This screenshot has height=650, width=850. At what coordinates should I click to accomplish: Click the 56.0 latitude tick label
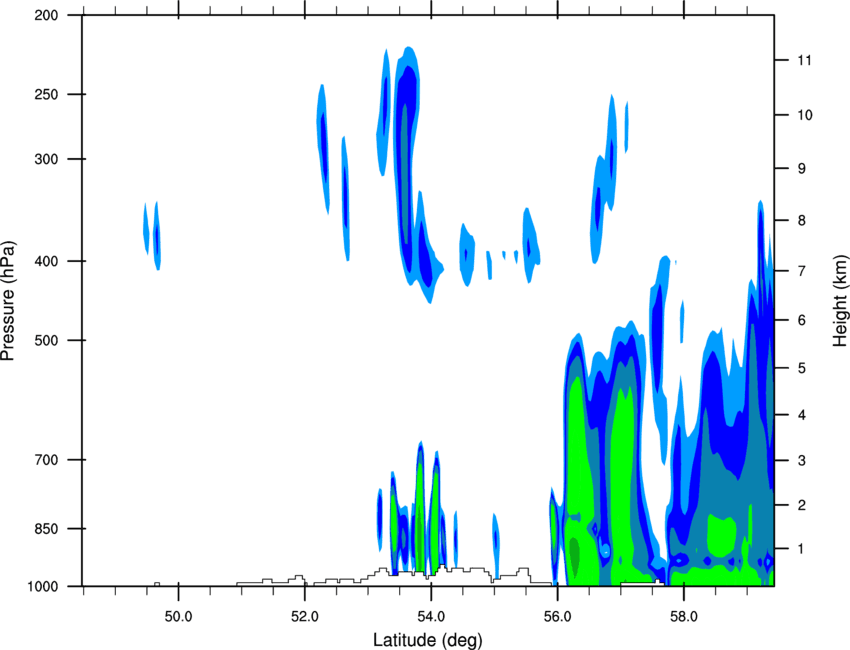(557, 617)
